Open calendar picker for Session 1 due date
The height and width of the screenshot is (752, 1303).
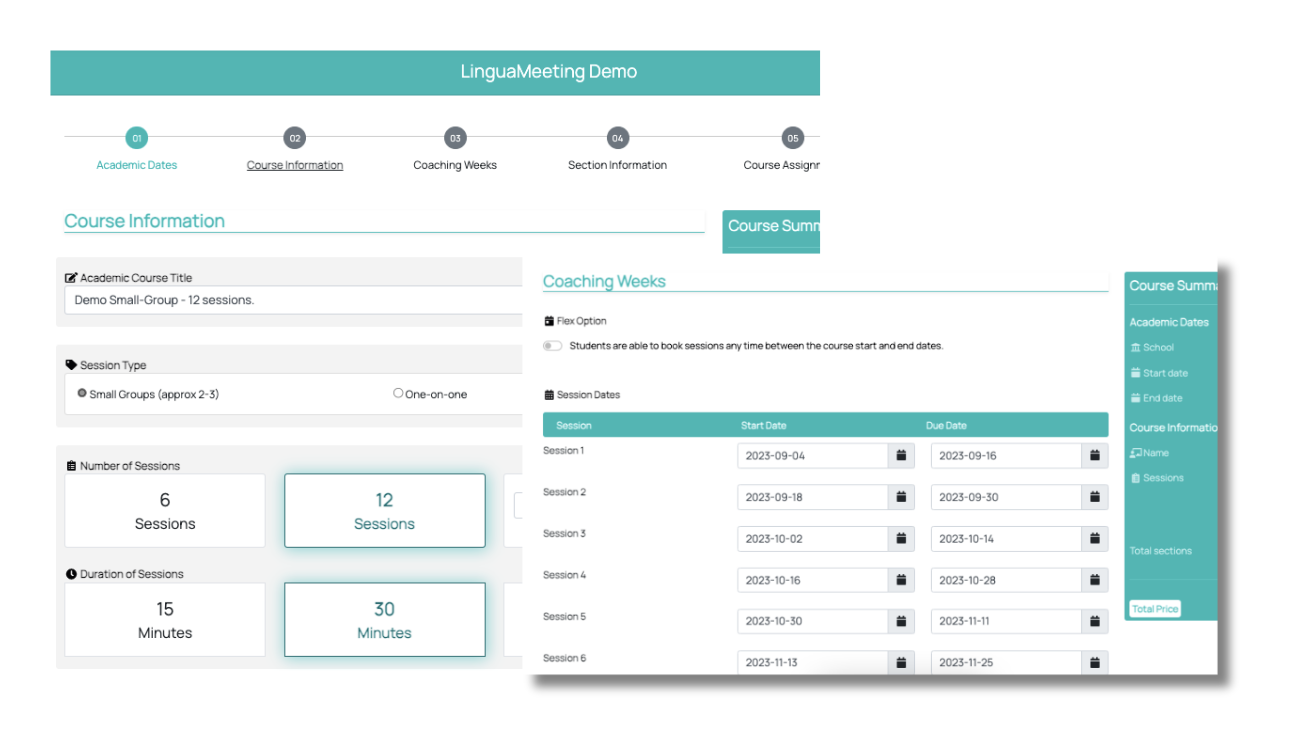1095,456
